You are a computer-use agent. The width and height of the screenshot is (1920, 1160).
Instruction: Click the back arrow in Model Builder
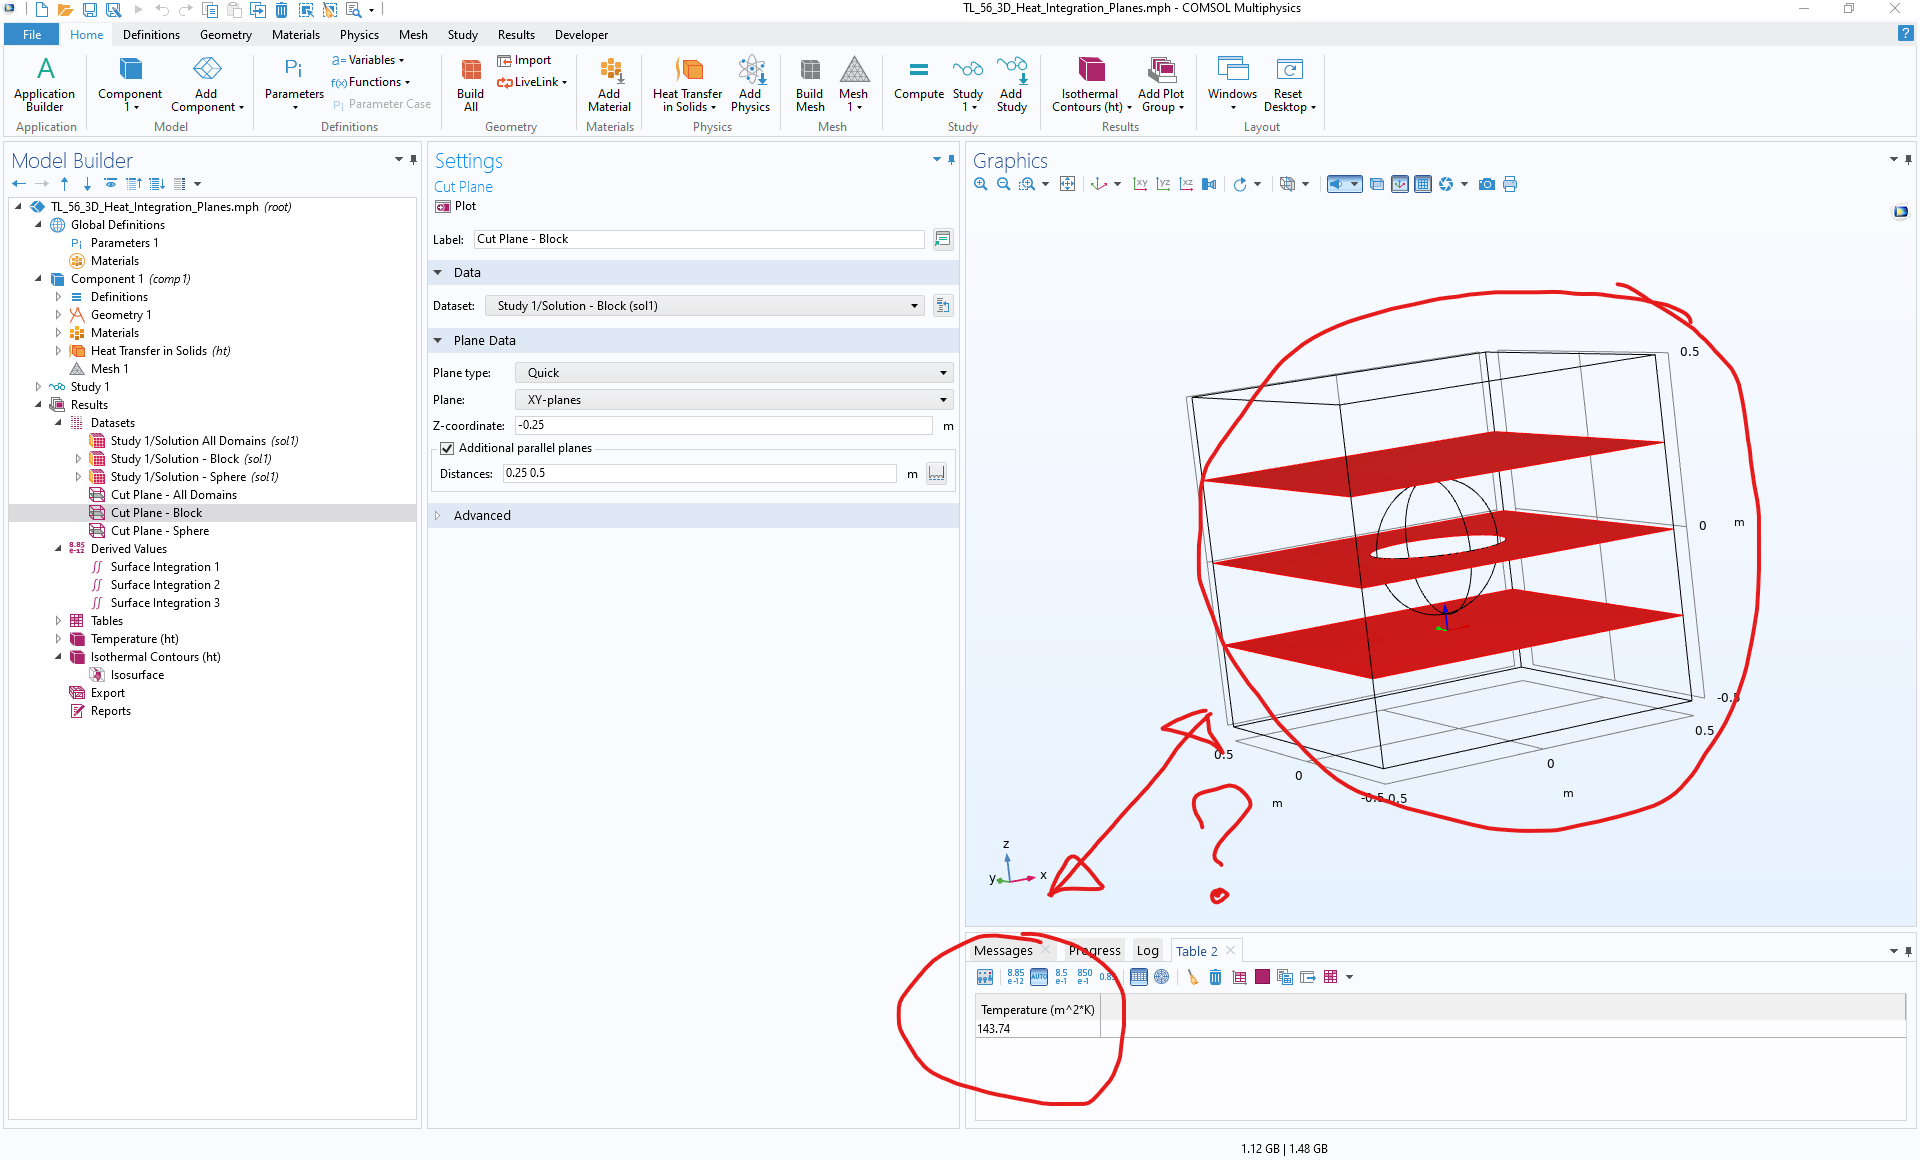pyautogui.click(x=19, y=184)
